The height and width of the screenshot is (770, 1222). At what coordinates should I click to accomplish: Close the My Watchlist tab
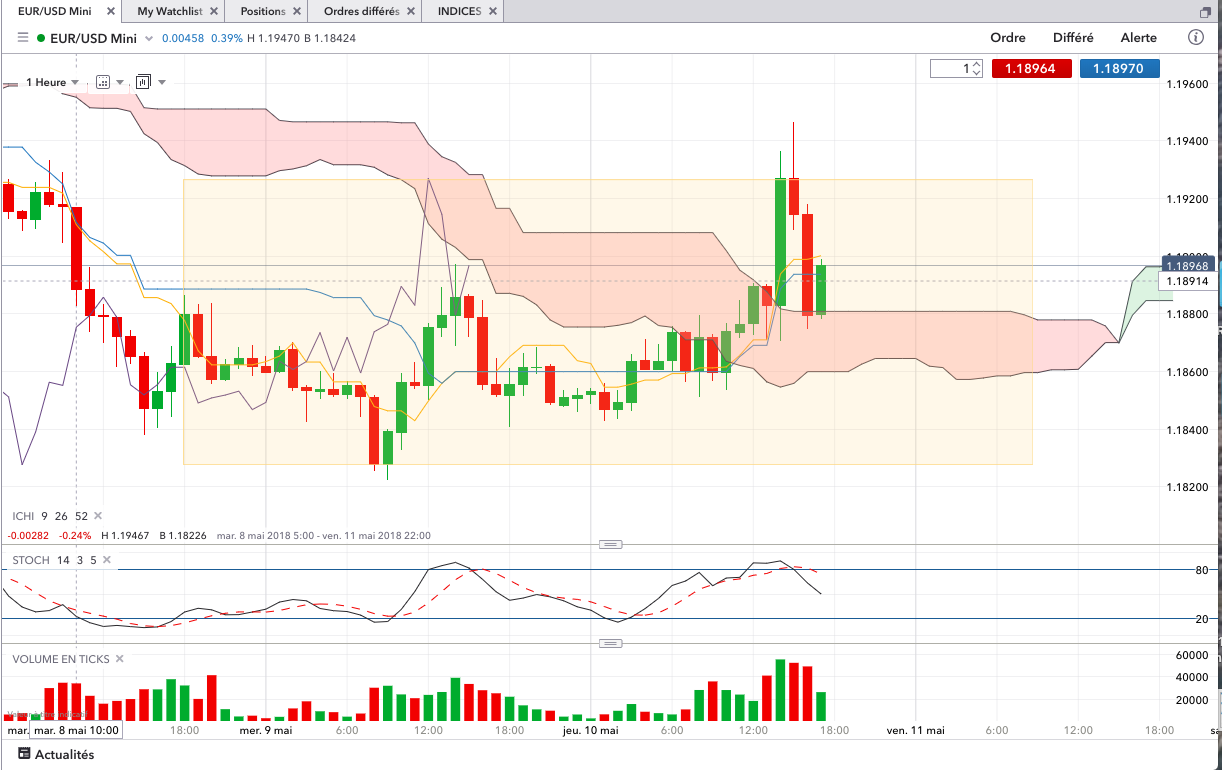[213, 12]
